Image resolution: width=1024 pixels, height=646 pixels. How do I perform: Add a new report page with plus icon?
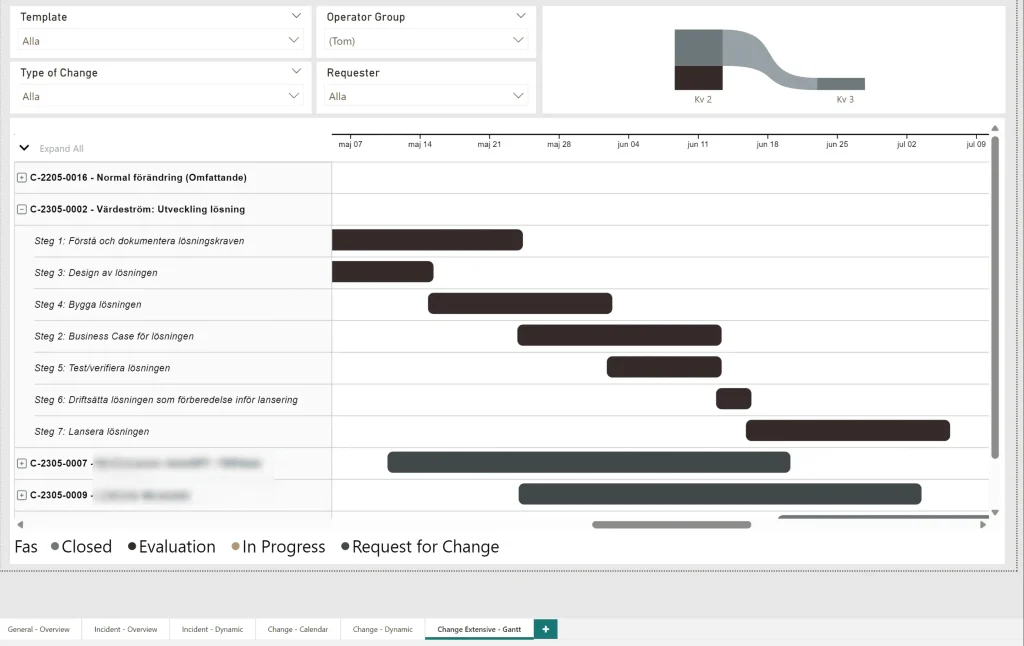point(545,629)
